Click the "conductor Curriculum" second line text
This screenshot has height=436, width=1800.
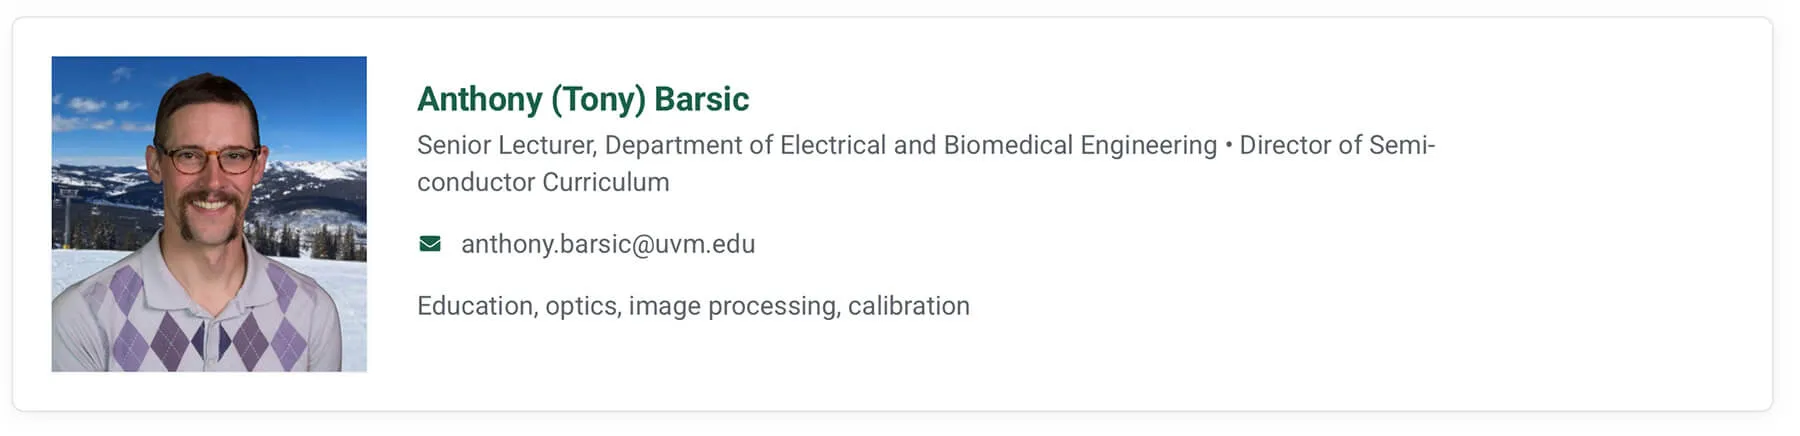[543, 183]
